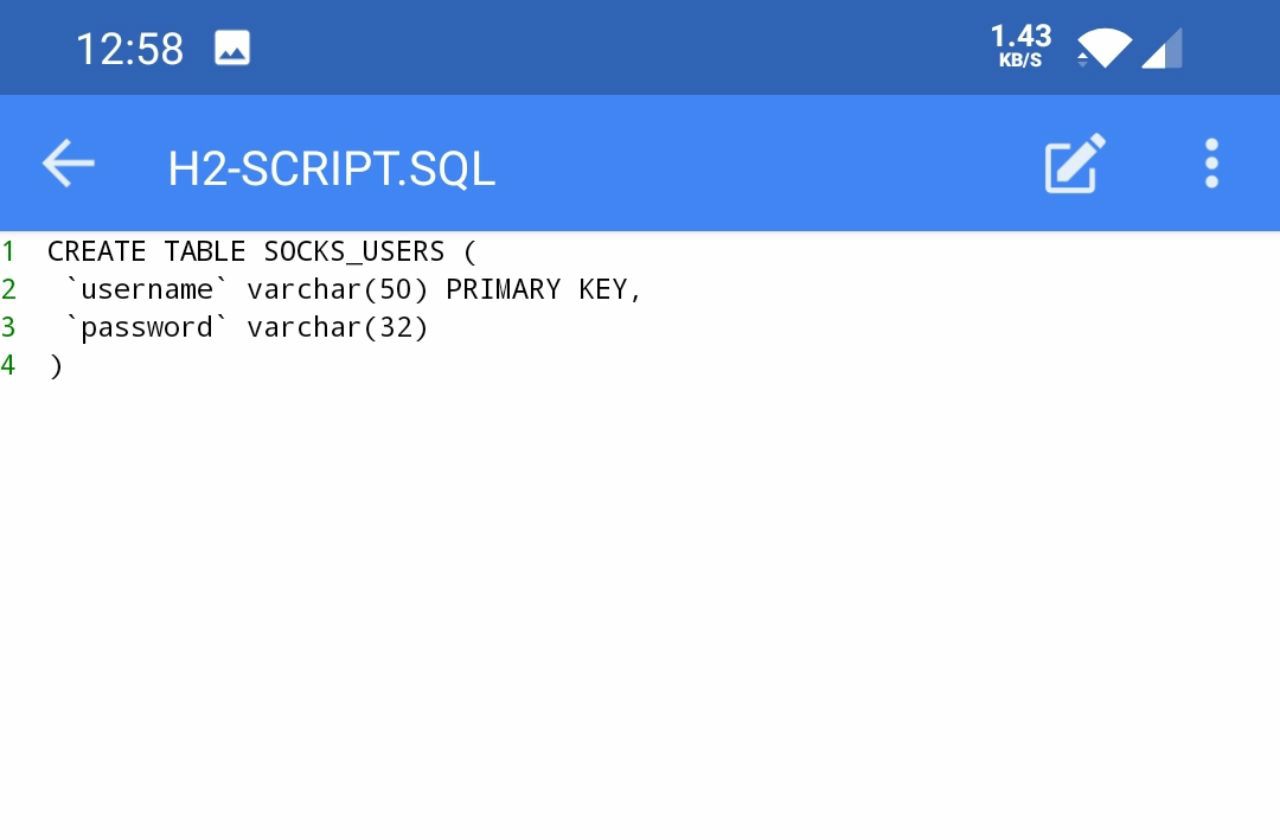Tap the back arrow icon

click(68, 163)
